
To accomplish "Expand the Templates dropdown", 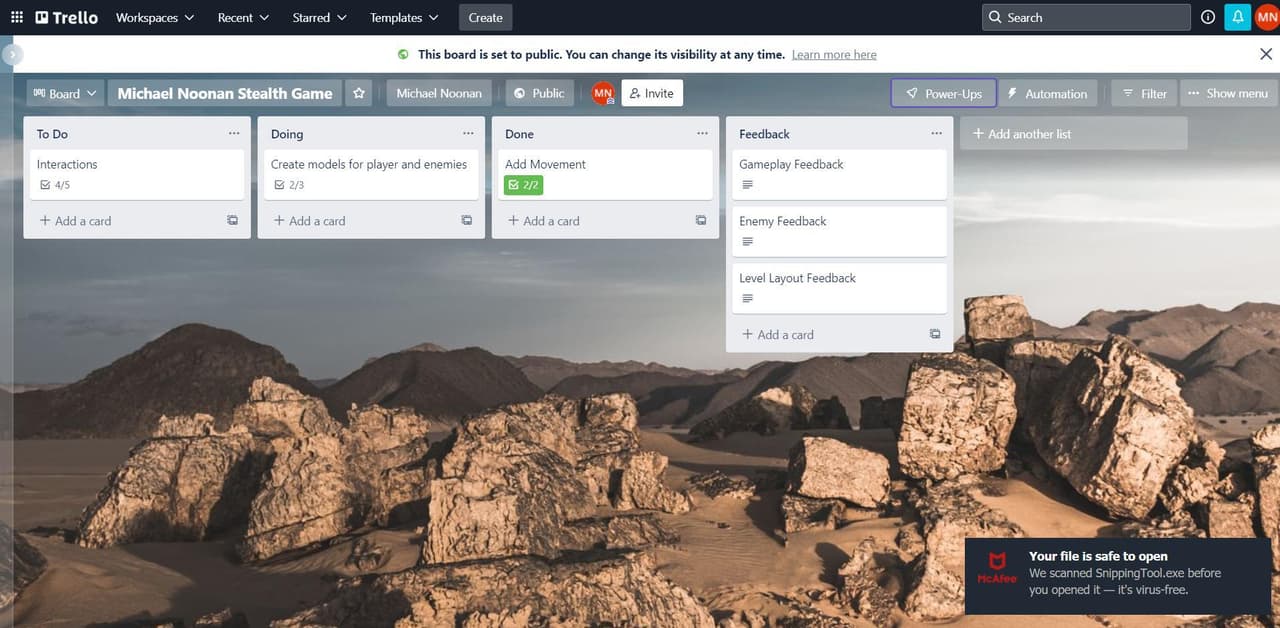I will [404, 17].
